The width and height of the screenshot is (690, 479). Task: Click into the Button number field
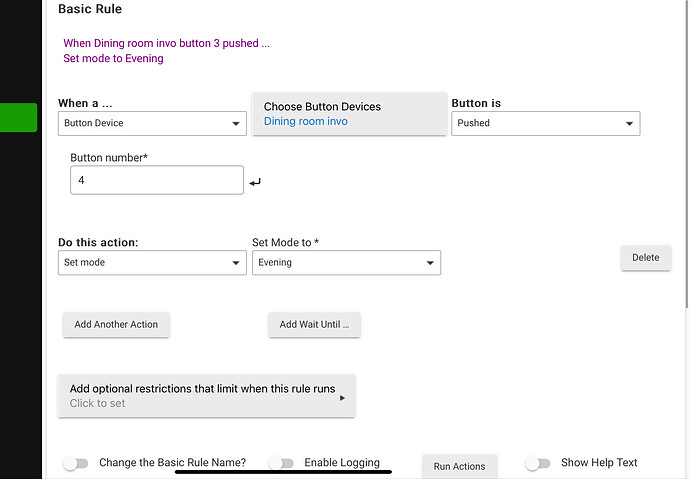point(157,180)
